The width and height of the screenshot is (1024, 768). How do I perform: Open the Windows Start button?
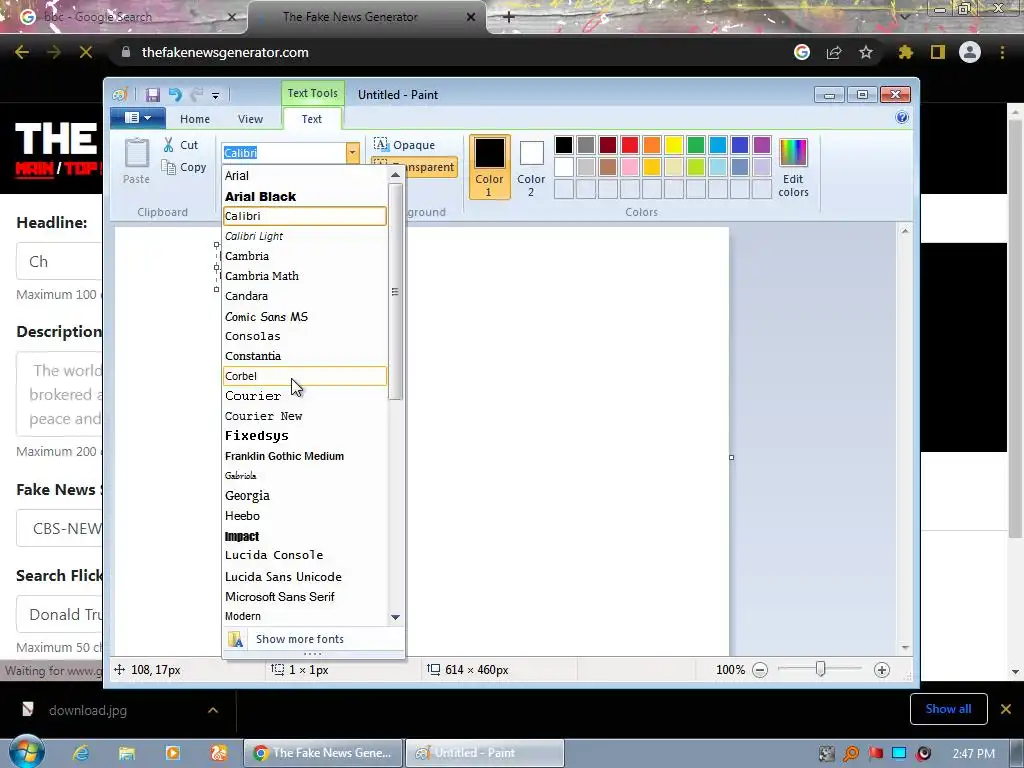tap(26, 752)
